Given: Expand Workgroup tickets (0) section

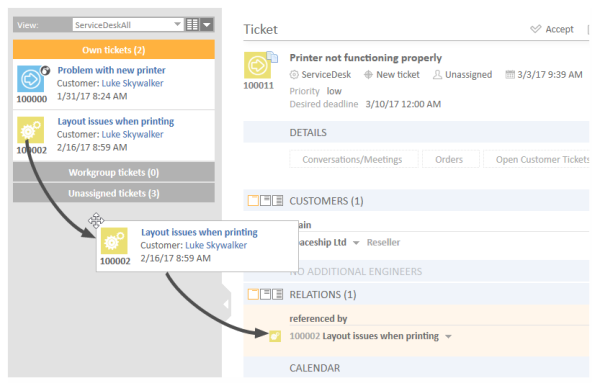Looking at the screenshot, I should point(114,172).
